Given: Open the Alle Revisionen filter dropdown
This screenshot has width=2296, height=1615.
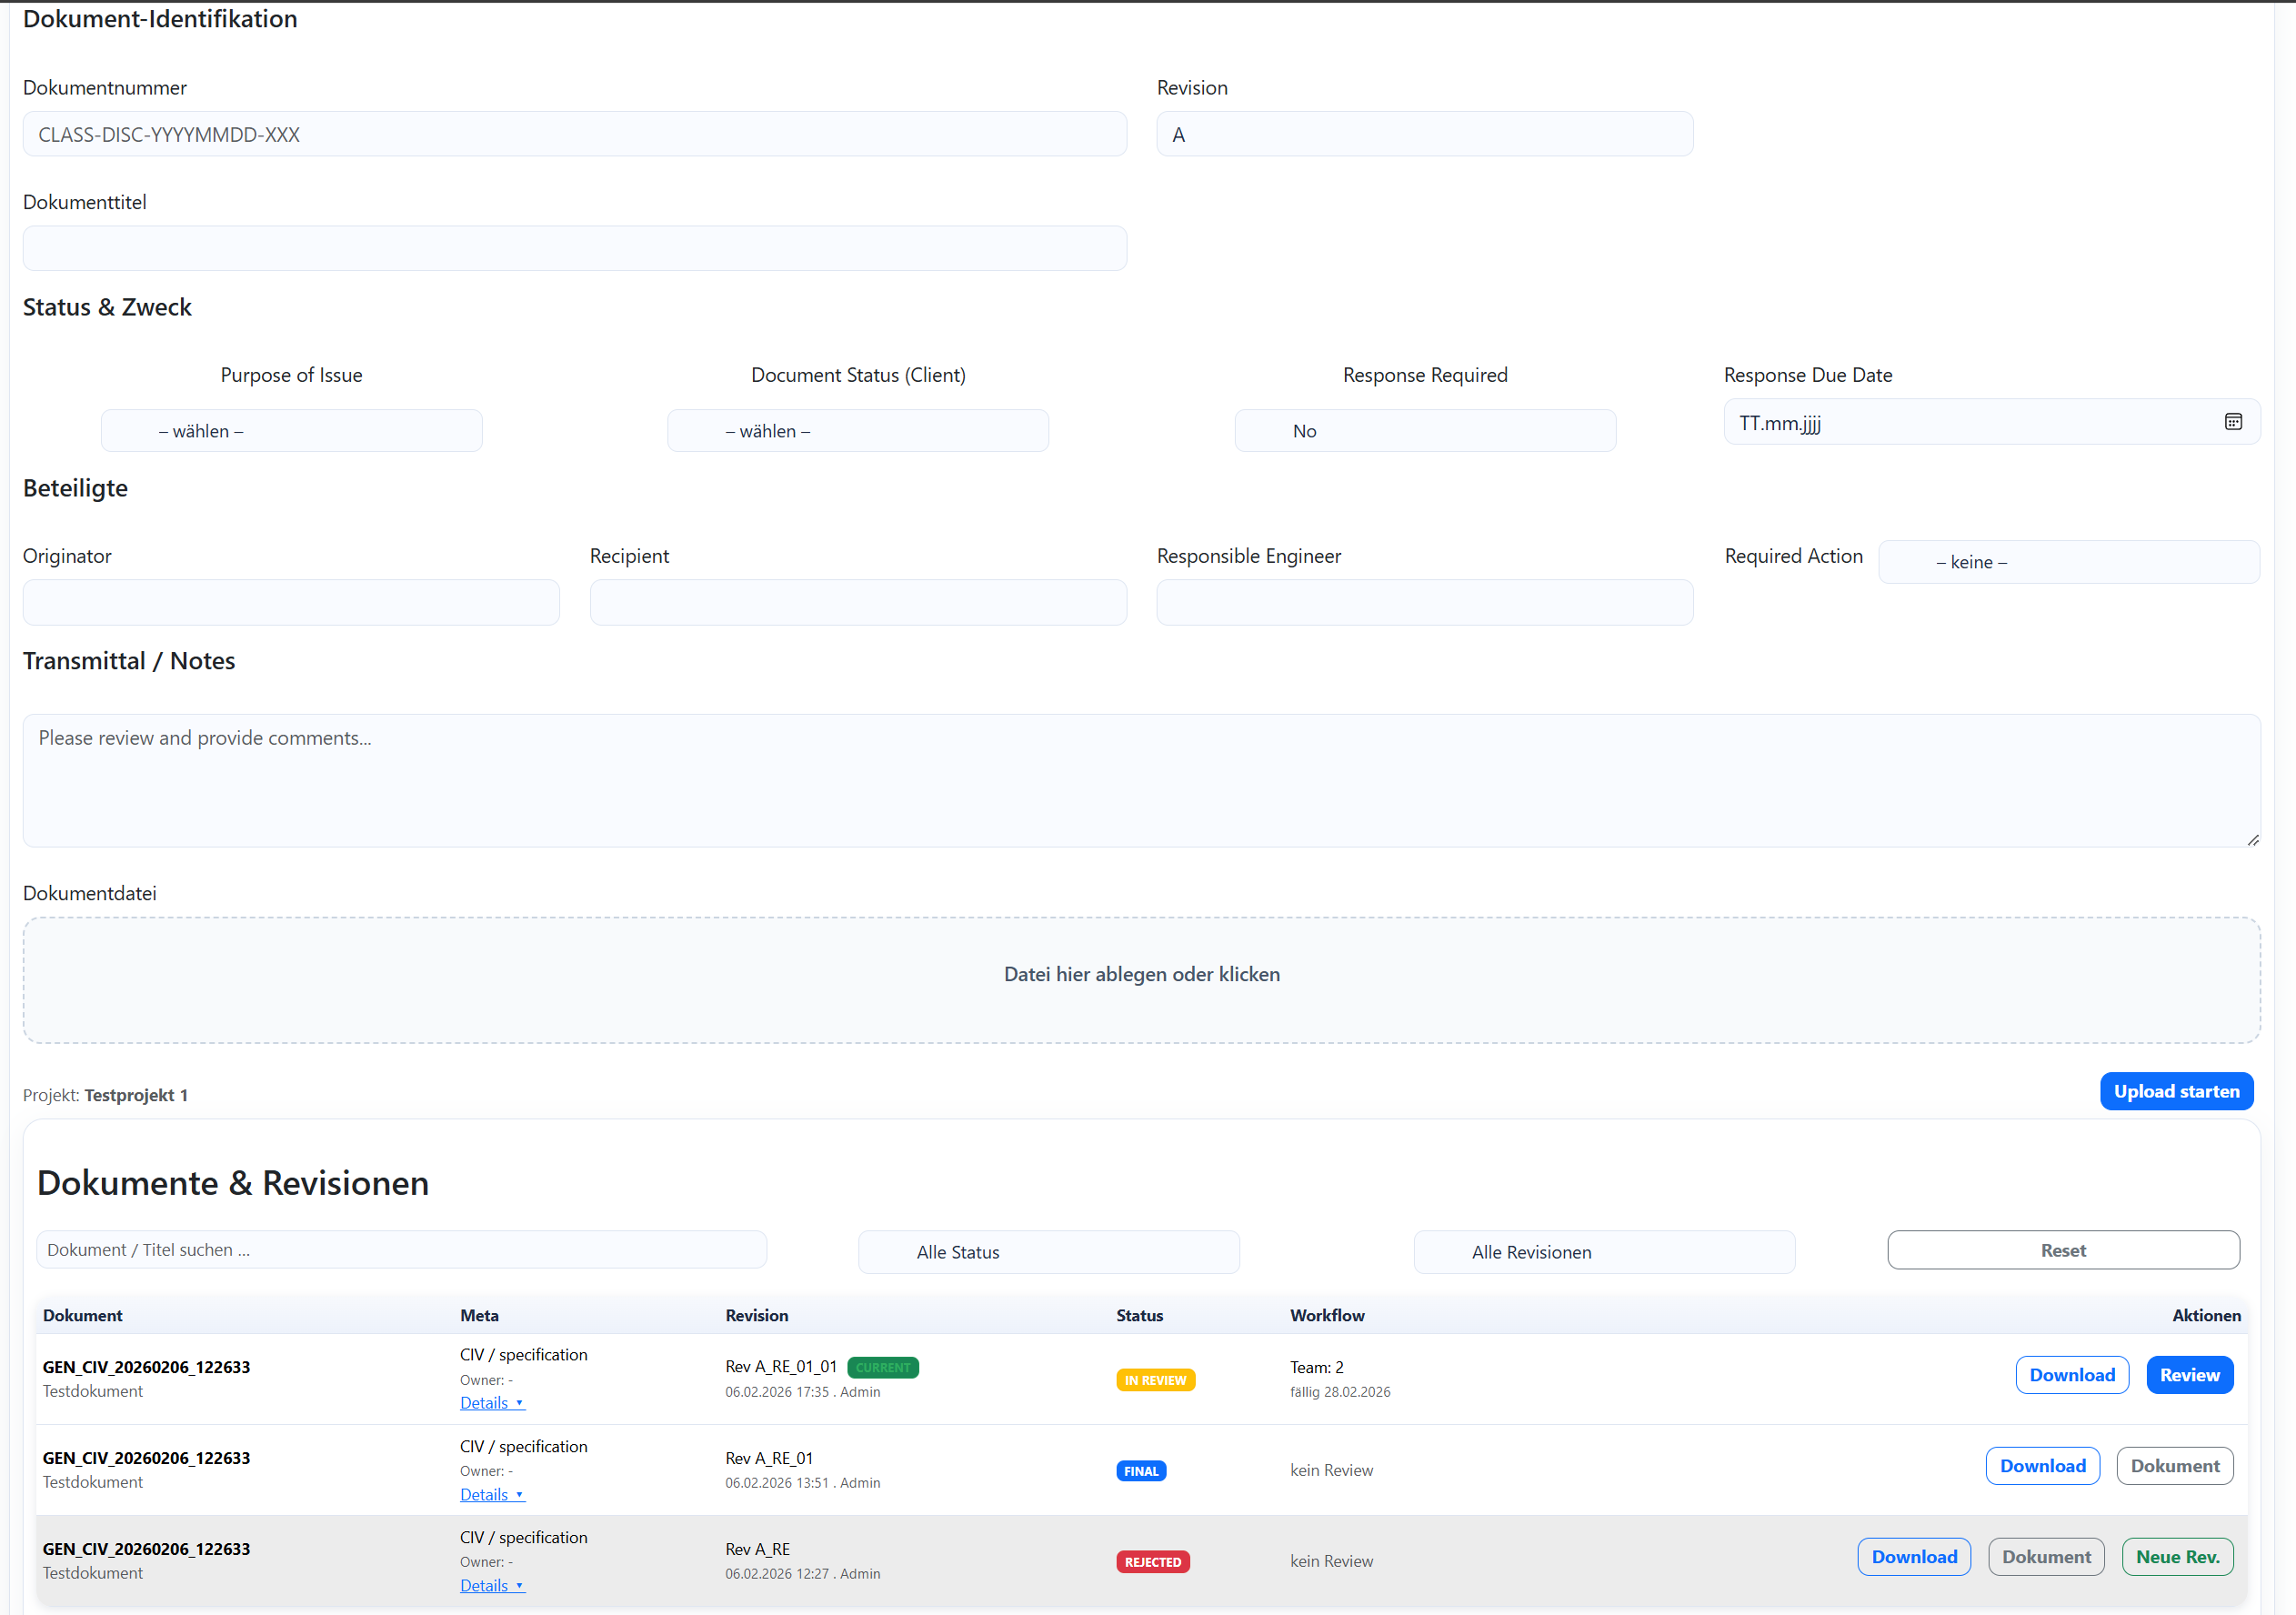Looking at the screenshot, I should (x=1603, y=1252).
